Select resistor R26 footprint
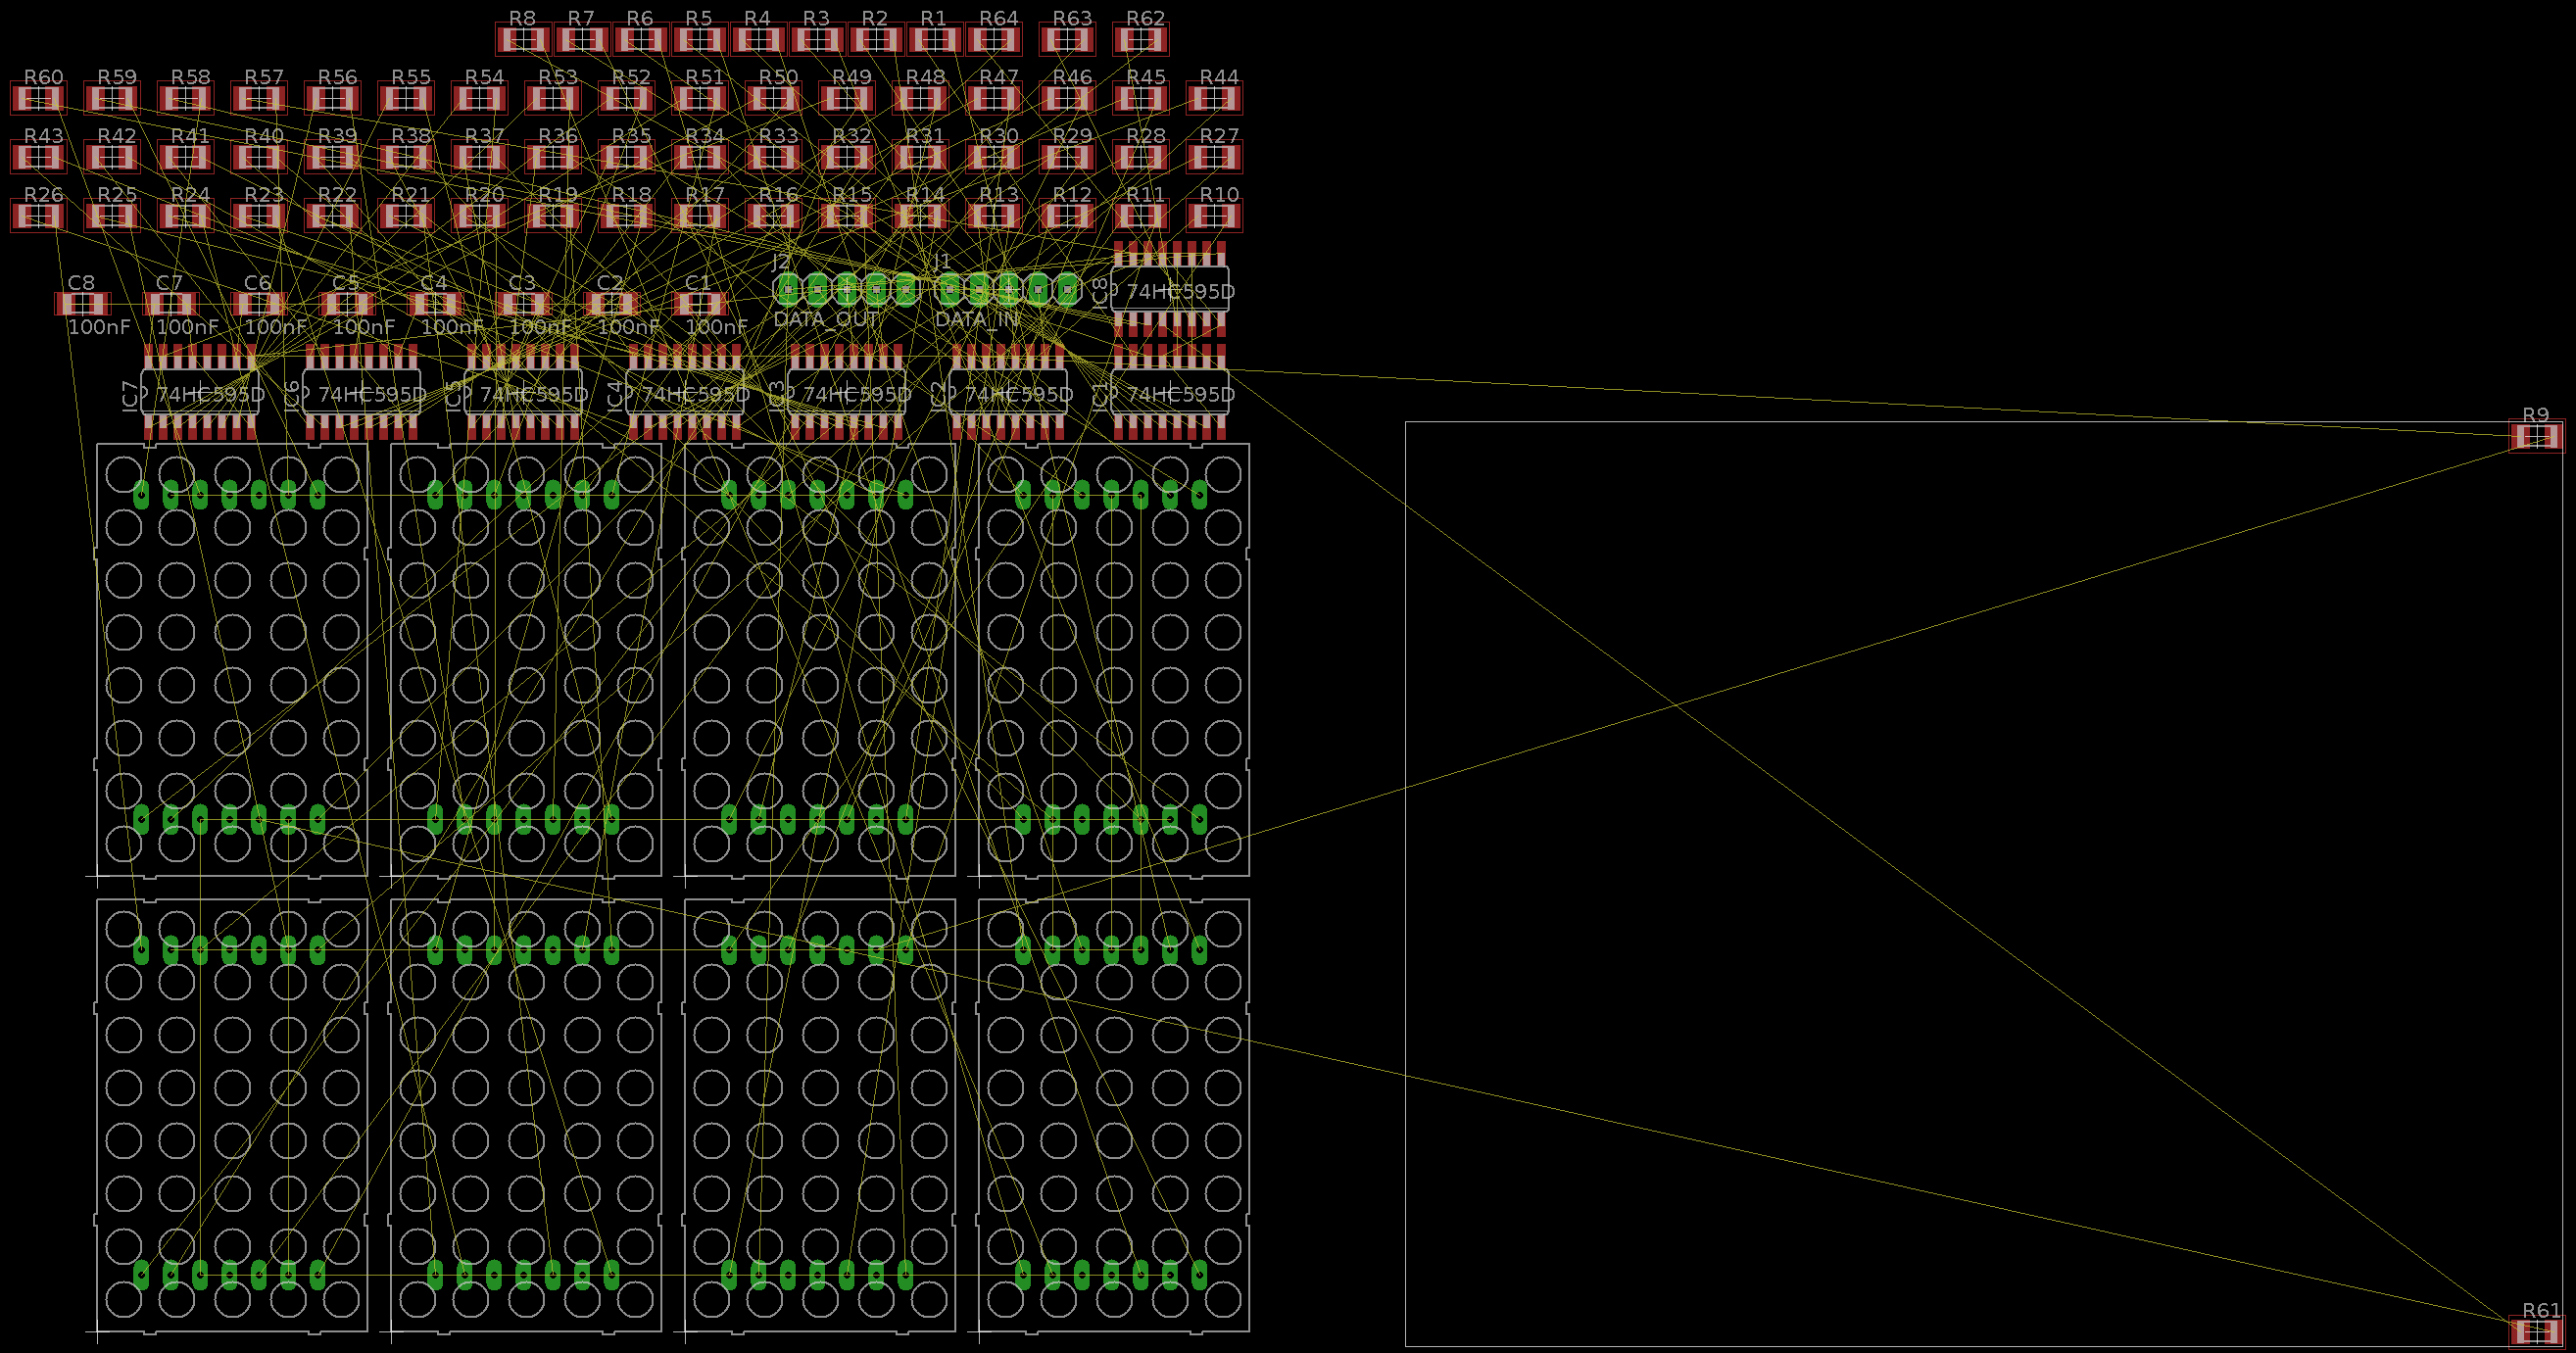The width and height of the screenshot is (2576, 1353). [38, 215]
